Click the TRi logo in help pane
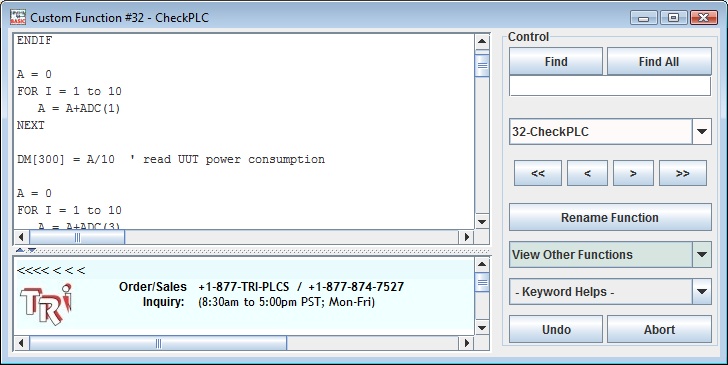This screenshot has height=365, width=728. (x=46, y=304)
